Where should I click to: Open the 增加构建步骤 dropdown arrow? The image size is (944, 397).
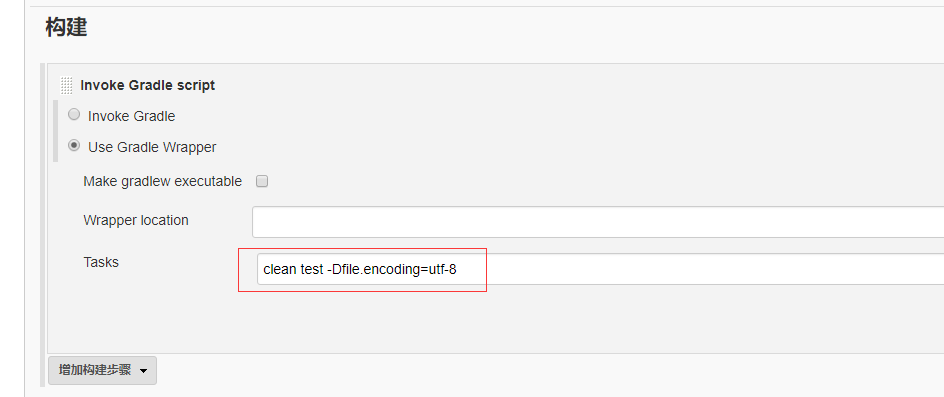[143, 370]
